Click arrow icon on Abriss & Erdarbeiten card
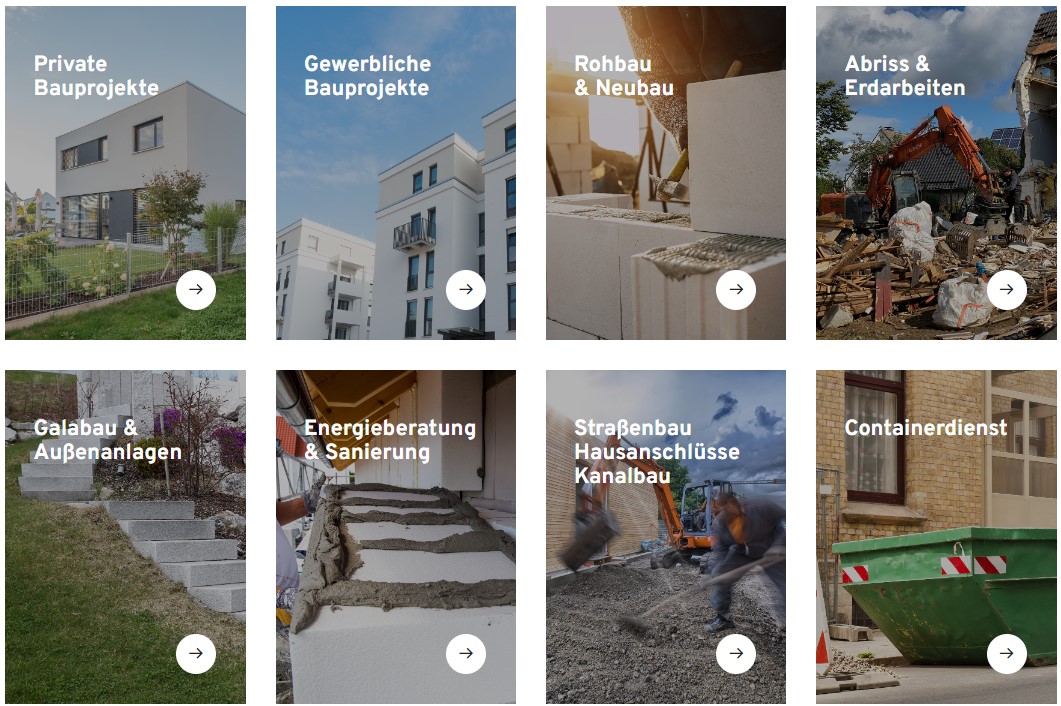Viewport: 1061px width, 706px height. [1006, 289]
